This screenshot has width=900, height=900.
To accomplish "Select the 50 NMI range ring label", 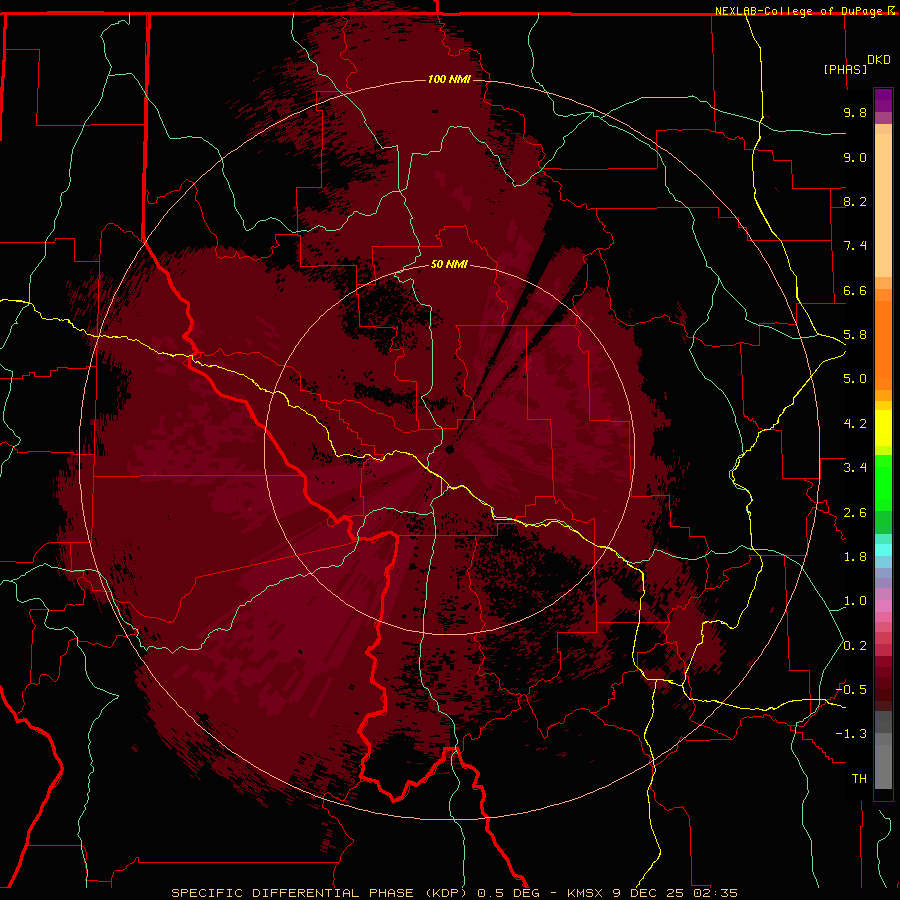I will pyautogui.click(x=449, y=264).
